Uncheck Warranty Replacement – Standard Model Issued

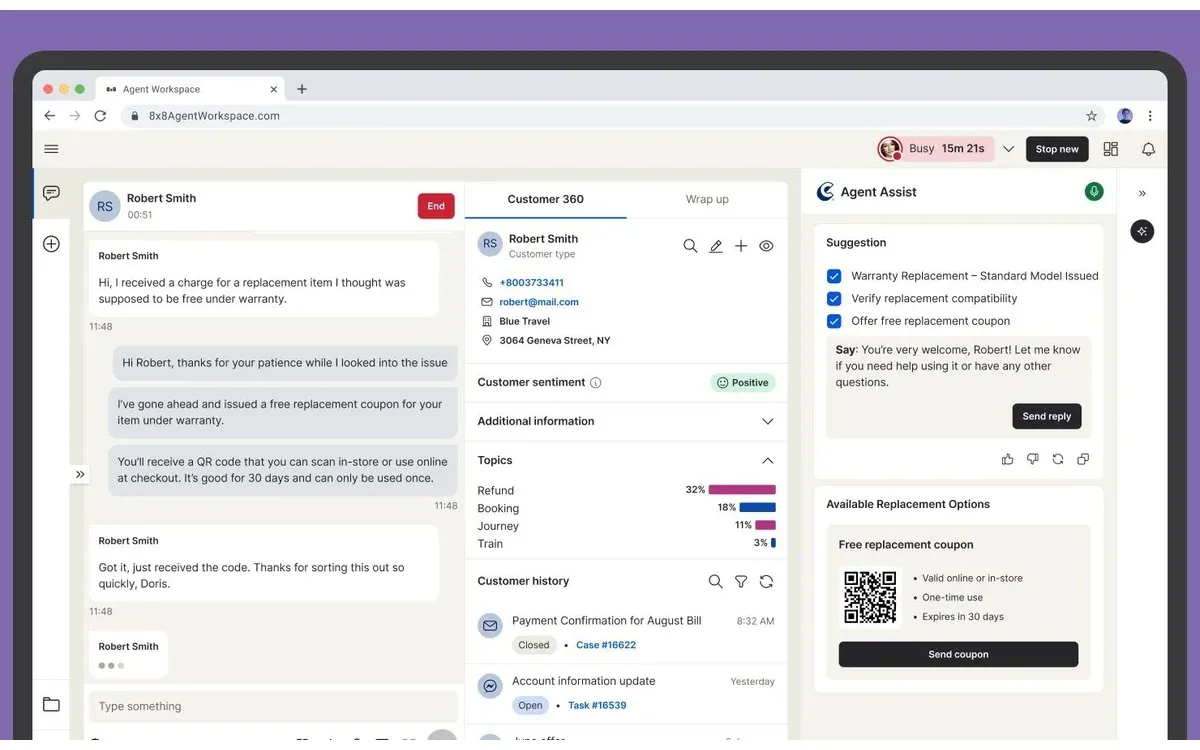pyautogui.click(x=834, y=276)
